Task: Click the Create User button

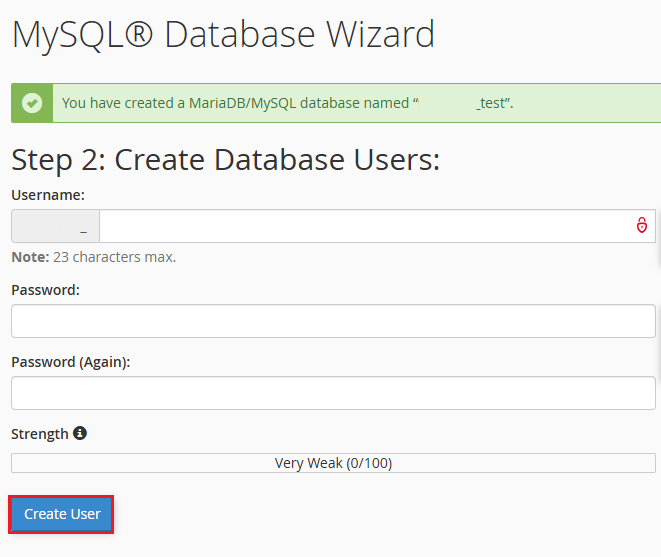Action: point(62,514)
